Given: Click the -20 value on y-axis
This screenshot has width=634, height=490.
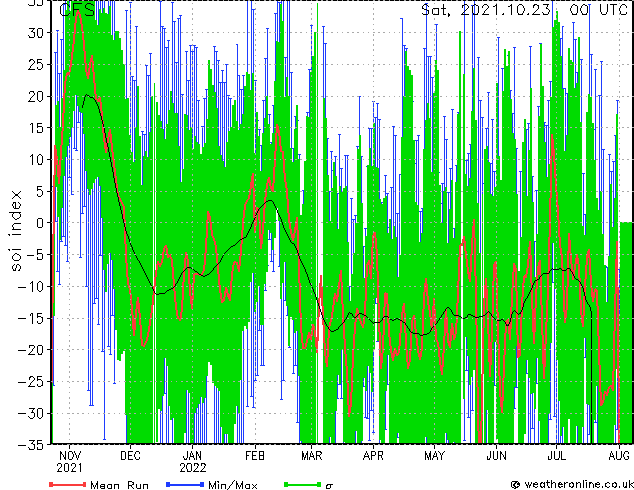Looking at the screenshot, I should tap(32, 350).
